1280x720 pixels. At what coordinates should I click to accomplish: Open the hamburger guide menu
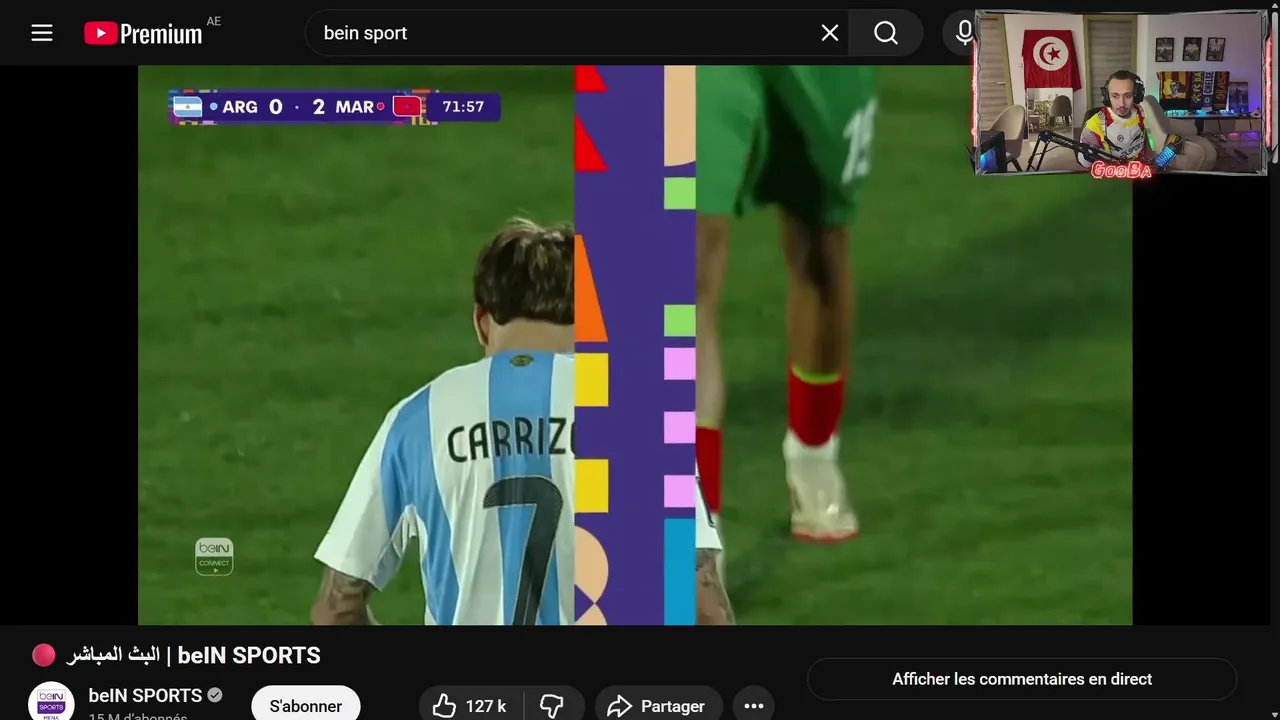pyautogui.click(x=41, y=33)
